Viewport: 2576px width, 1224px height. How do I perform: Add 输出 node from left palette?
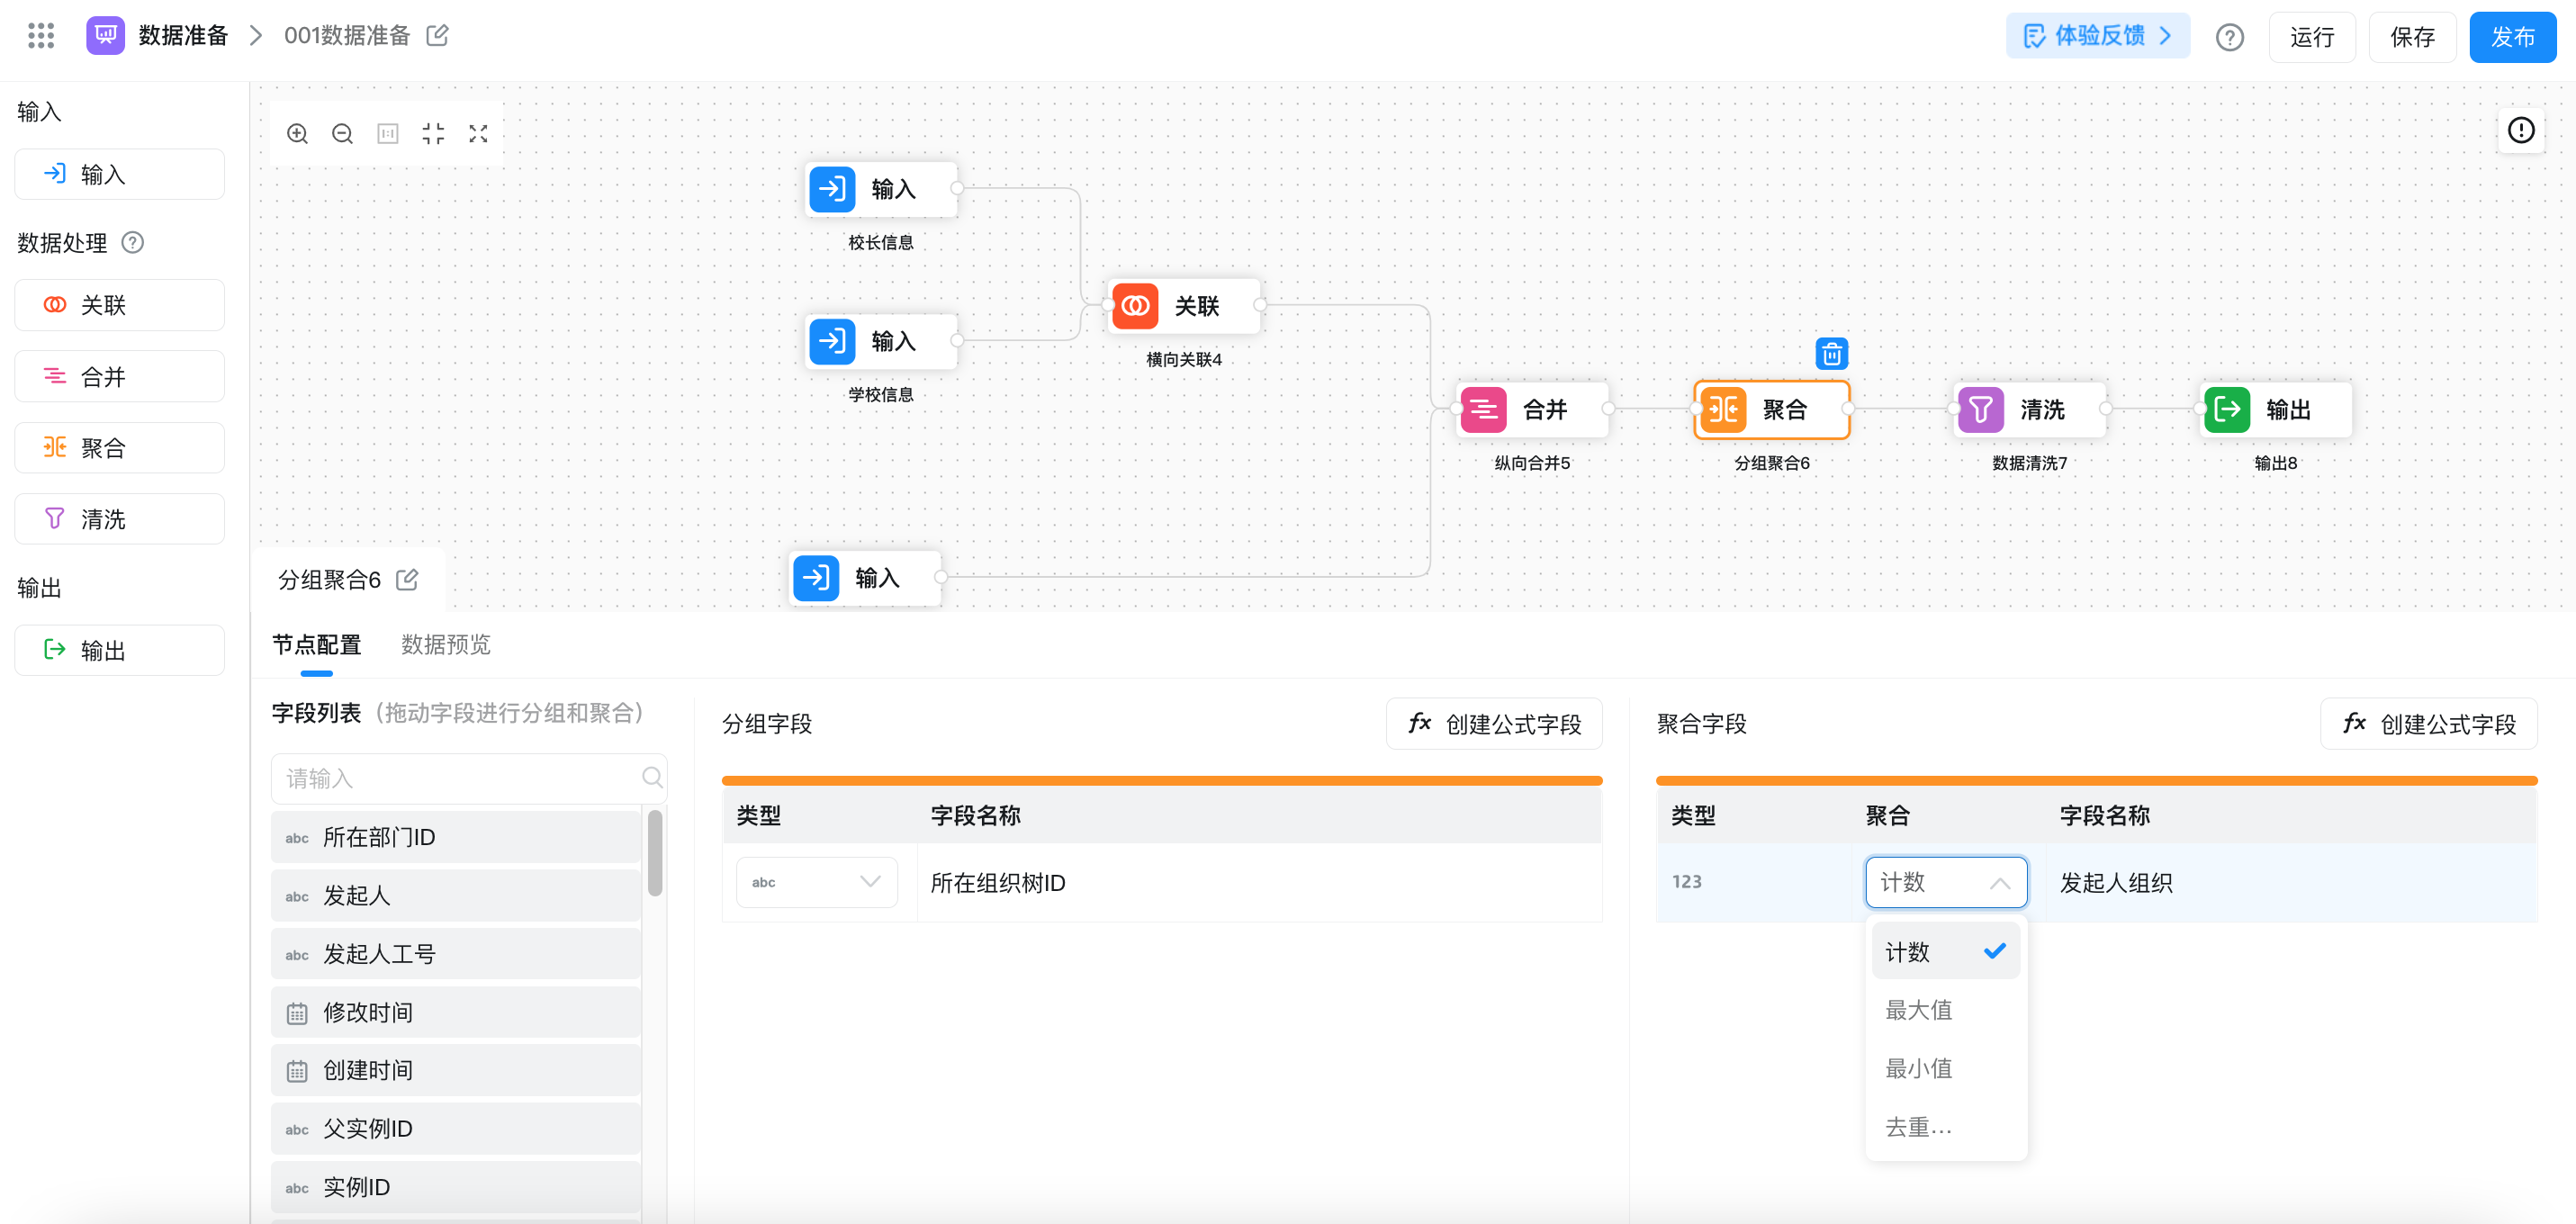click(119, 650)
